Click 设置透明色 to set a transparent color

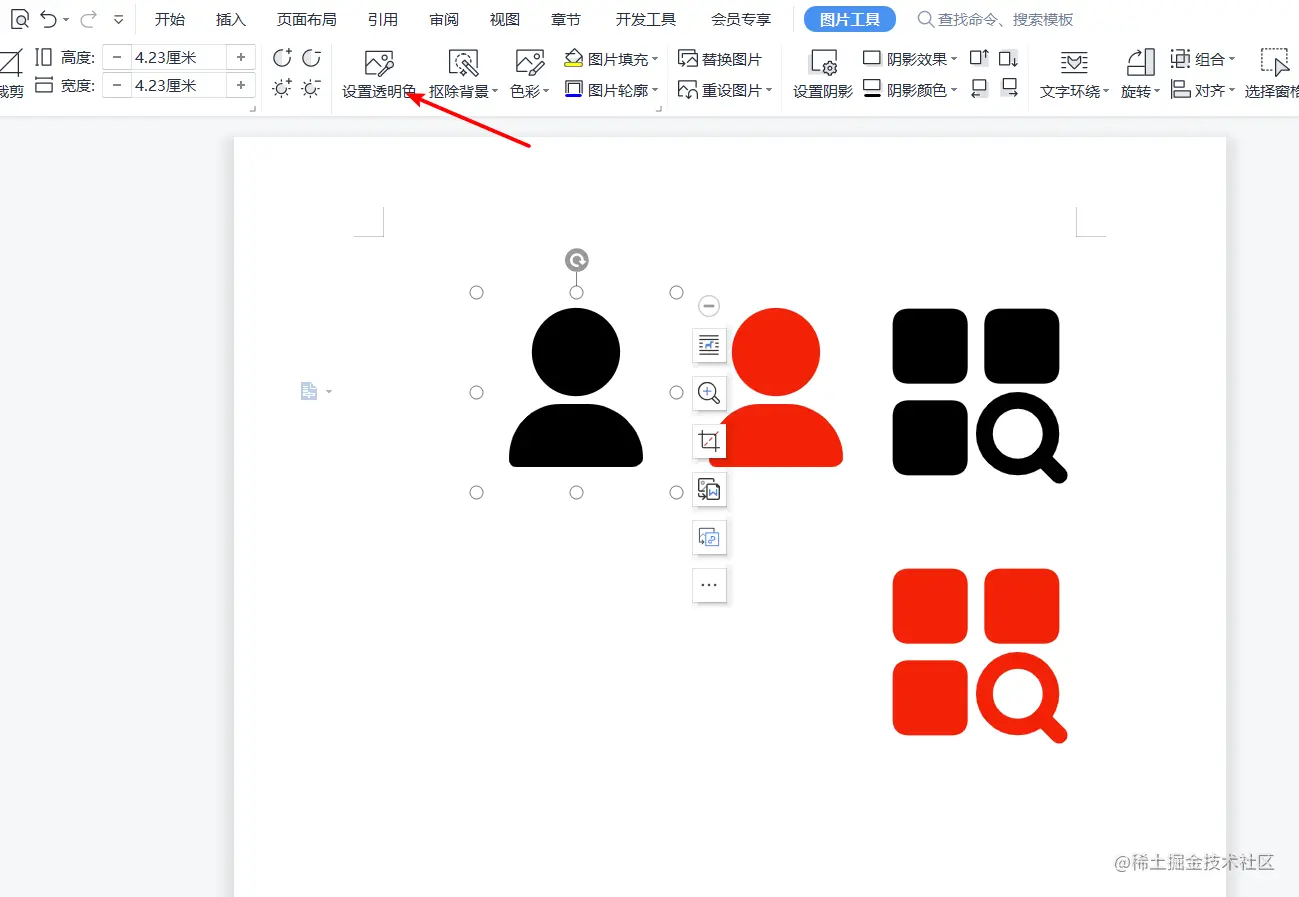pos(379,75)
